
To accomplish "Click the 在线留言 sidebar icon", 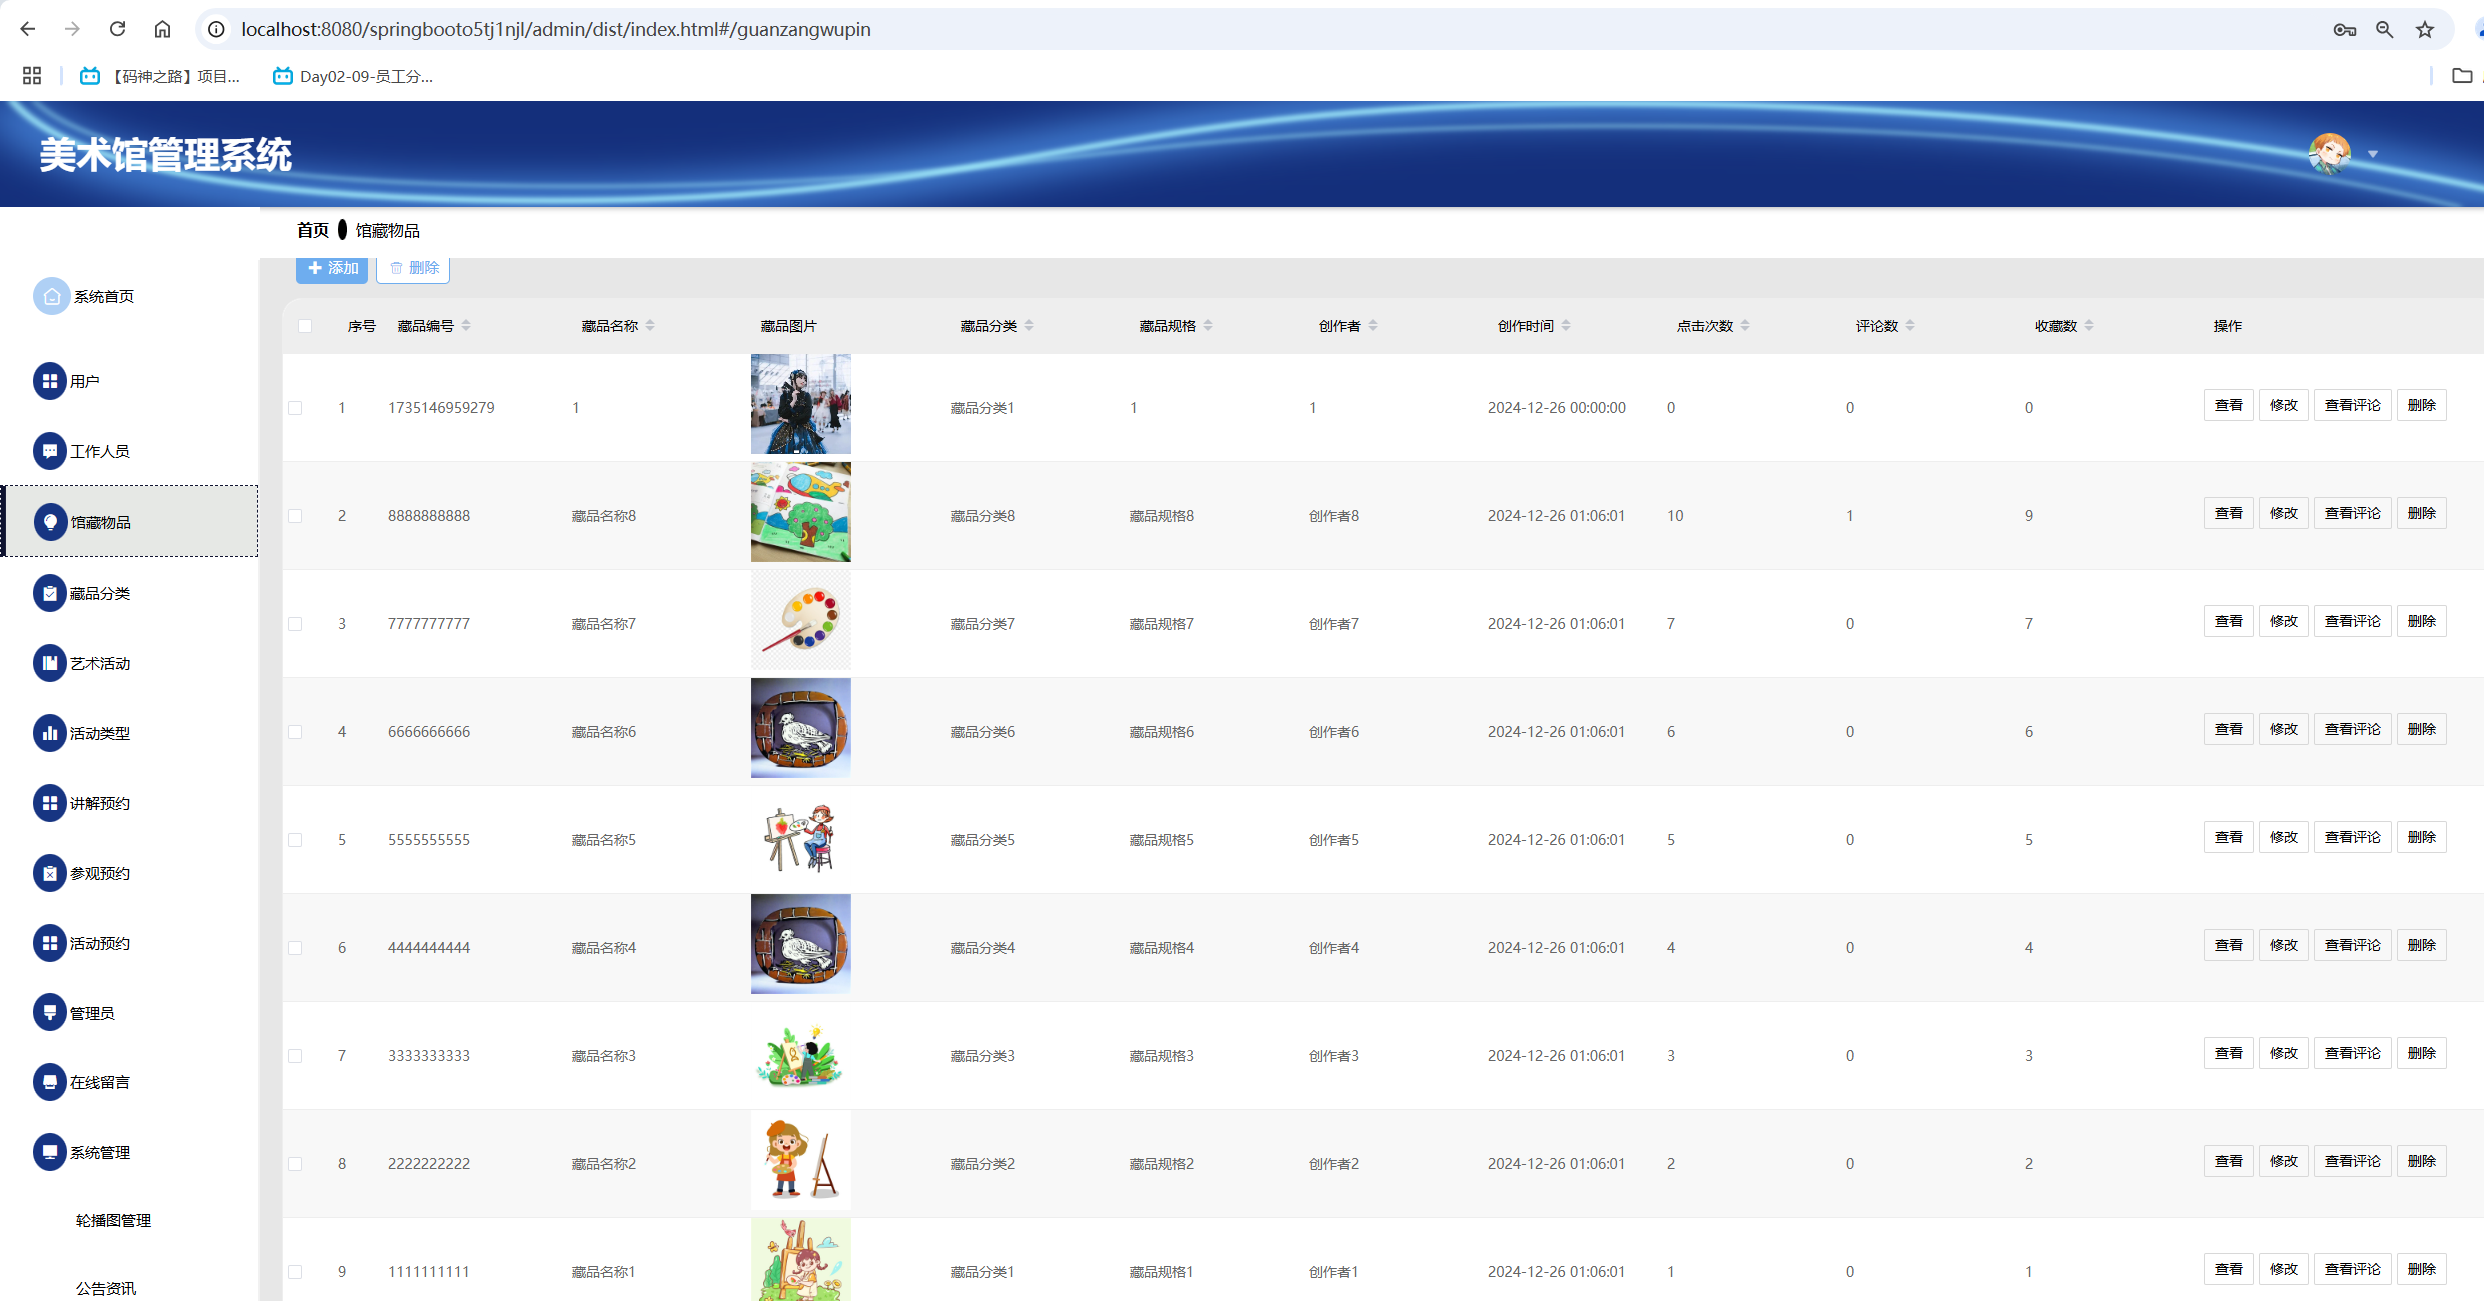I will pos(49,1082).
